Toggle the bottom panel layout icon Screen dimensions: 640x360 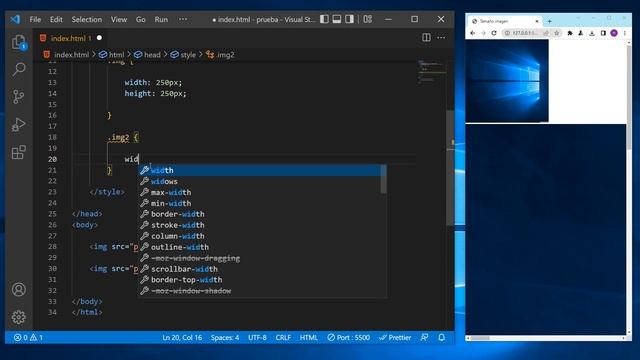pos(337,19)
